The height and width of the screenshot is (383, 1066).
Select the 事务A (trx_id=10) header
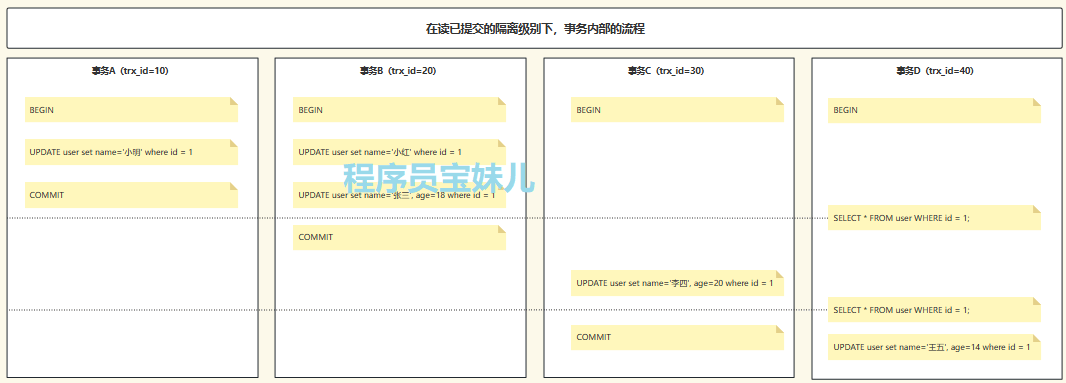click(131, 71)
